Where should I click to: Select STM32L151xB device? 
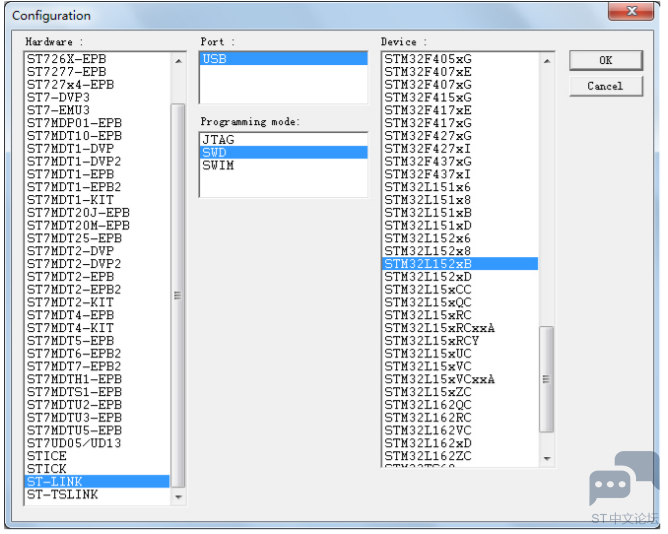[460, 213]
